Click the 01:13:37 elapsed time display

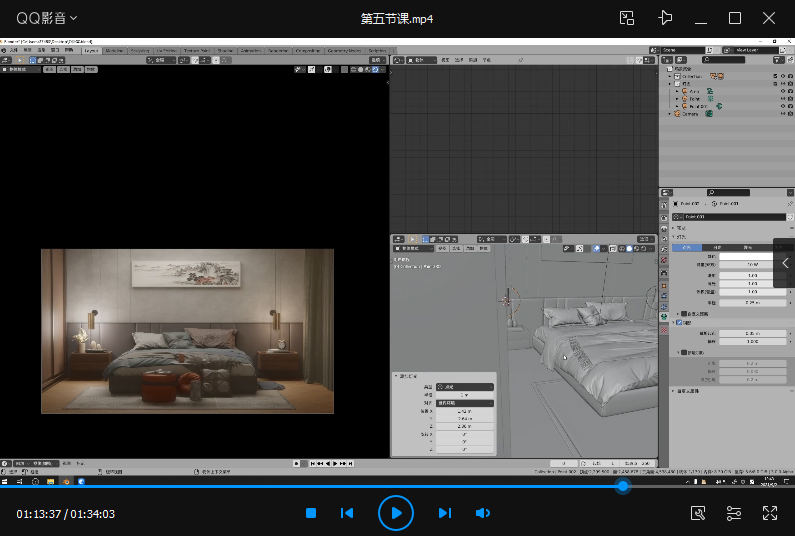pyautogui.click(x=39, y=514)
